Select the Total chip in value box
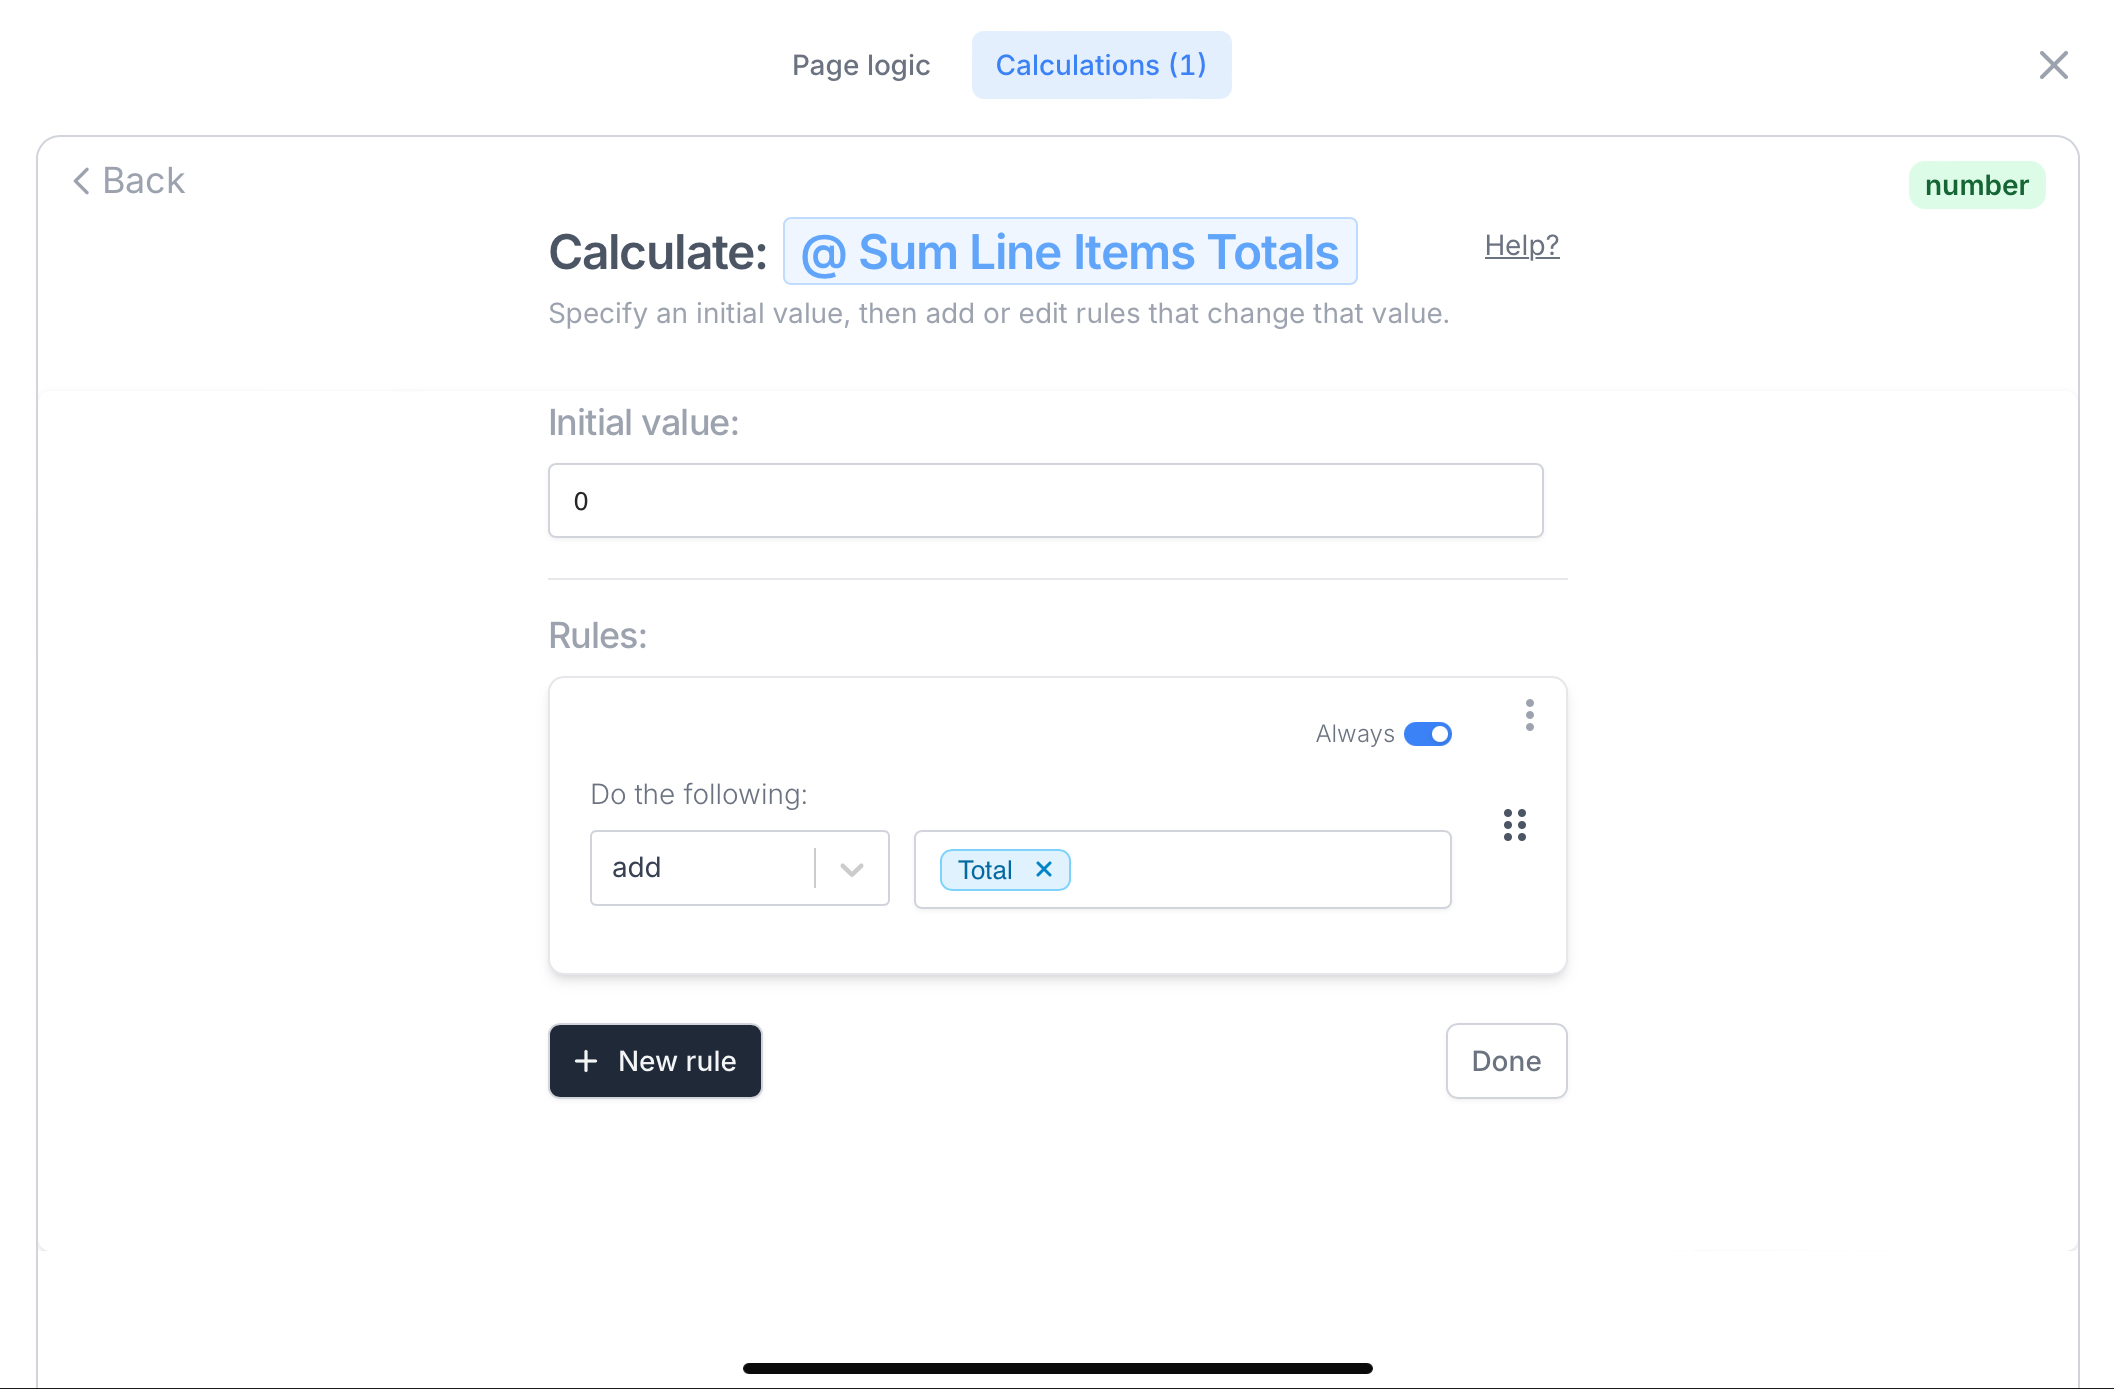2114x1389 pixels. click(x=985, y=870)
